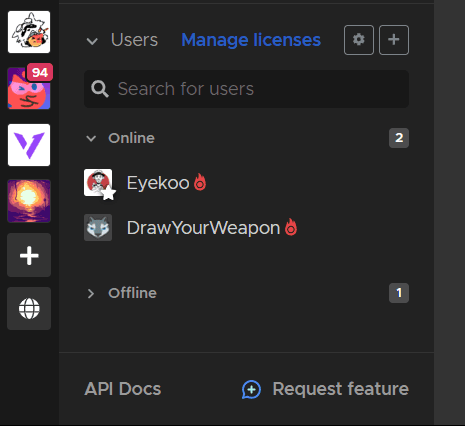Image resolution: width=465 pixels, height=426 pixels.
Task: Add a user with the plus button
Action: (394, 40)
